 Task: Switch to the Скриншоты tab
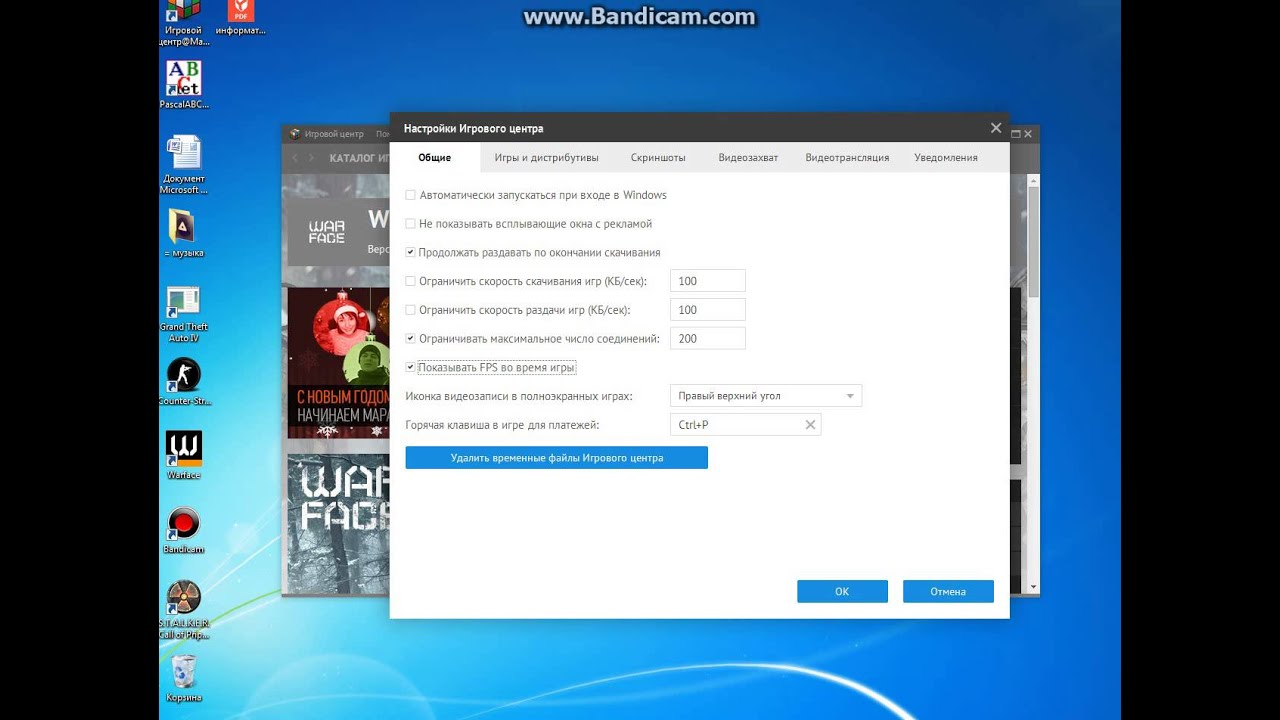658,158
